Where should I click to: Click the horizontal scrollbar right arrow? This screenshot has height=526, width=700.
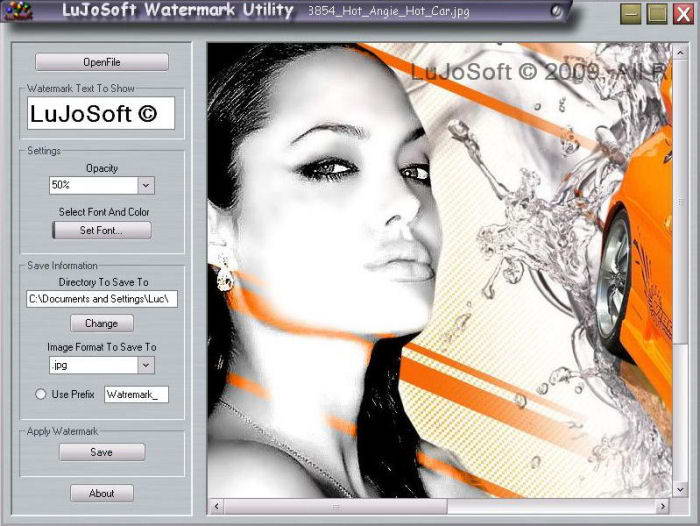point(663,506)
